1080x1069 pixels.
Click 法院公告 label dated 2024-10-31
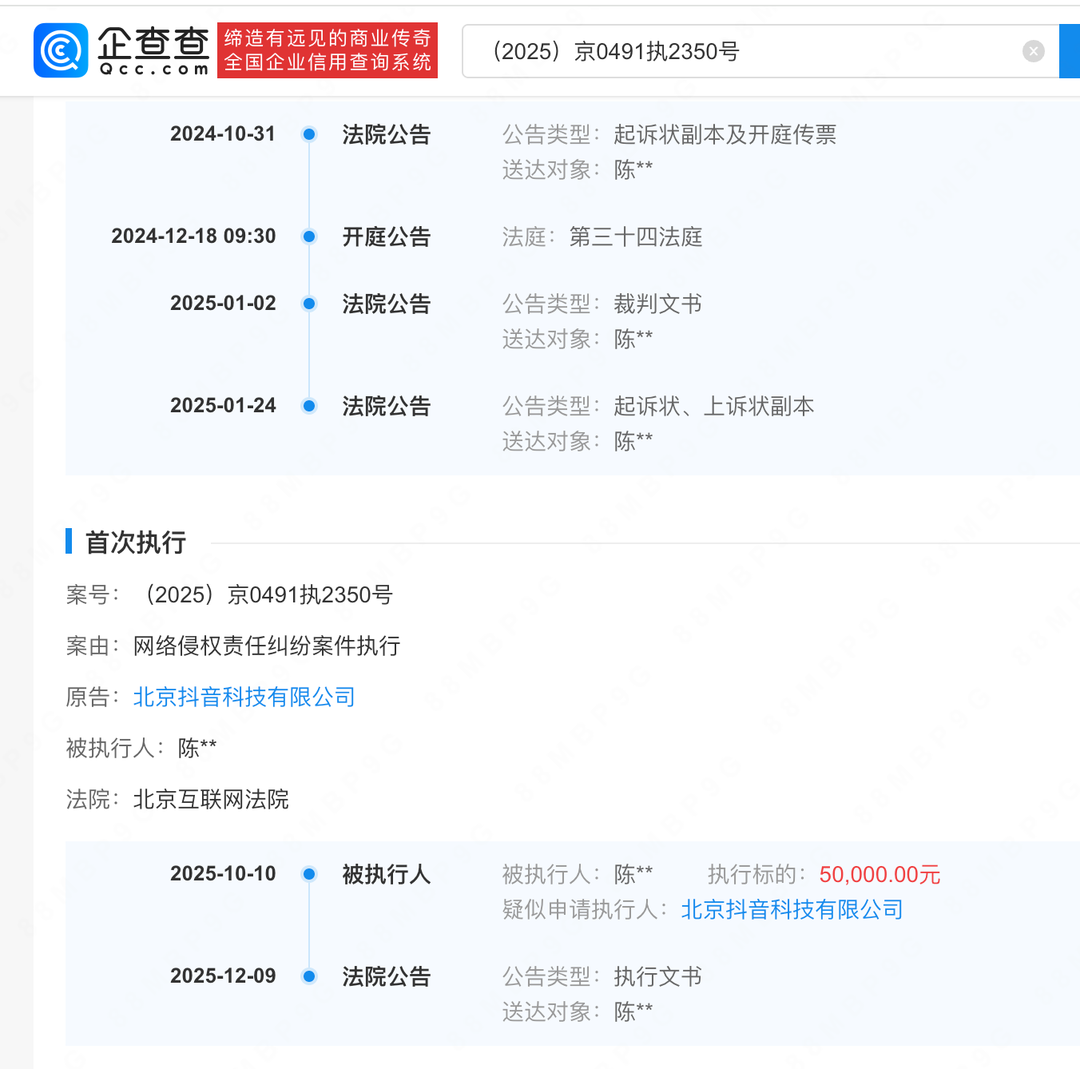[386, 135]
